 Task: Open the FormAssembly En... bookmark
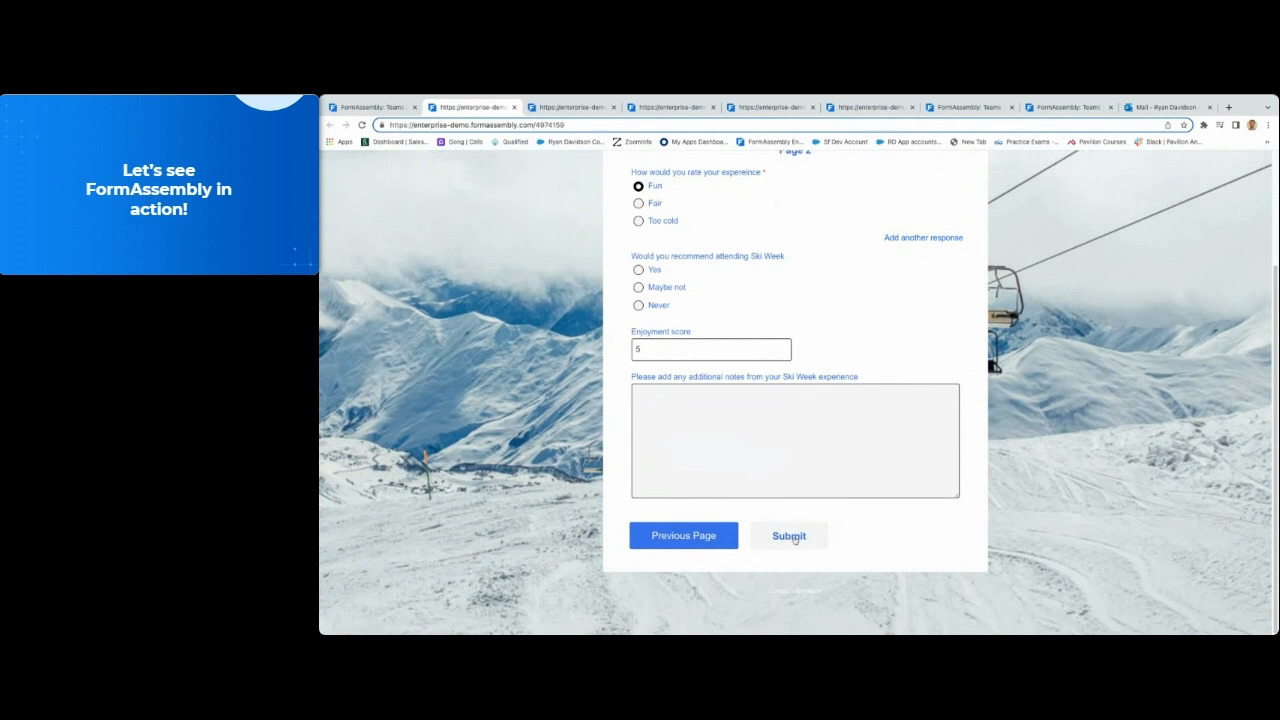(770, 142)
